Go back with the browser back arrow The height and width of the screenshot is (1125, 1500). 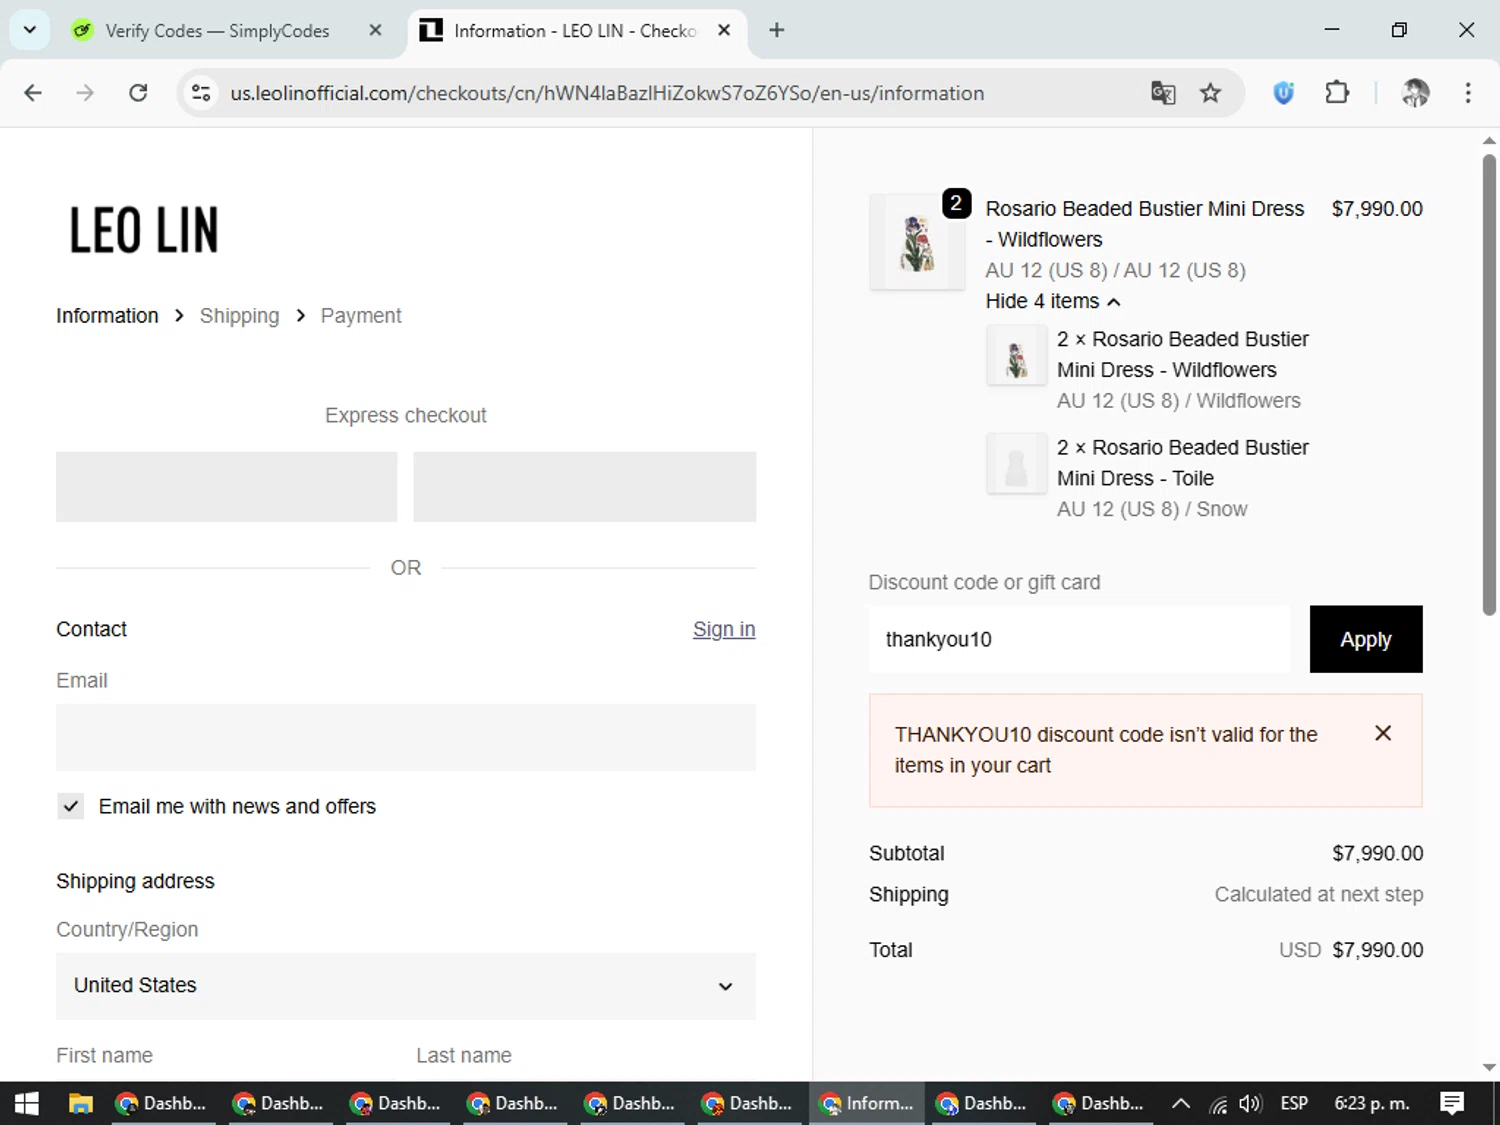pyautogui.click(x=33, y=93)
